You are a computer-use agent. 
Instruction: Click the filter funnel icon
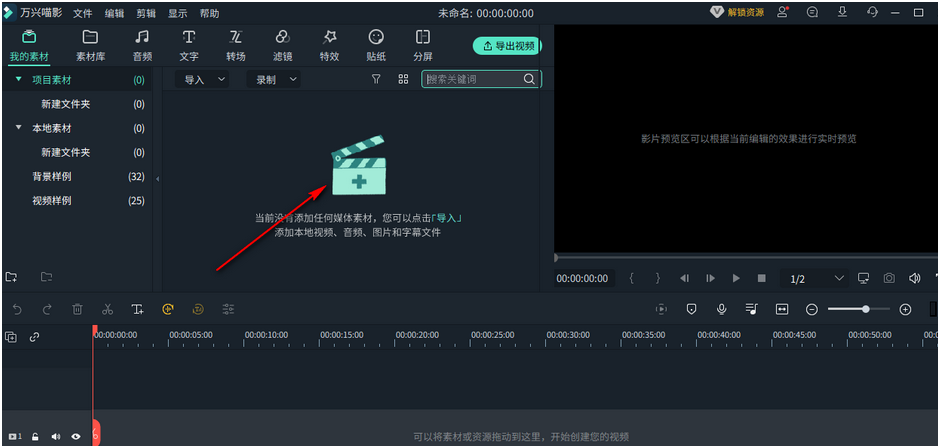376,79
